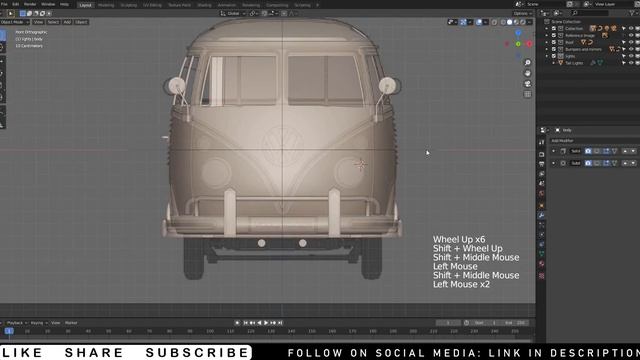Toggle viewport gizmos visibility button

(463, 22)
